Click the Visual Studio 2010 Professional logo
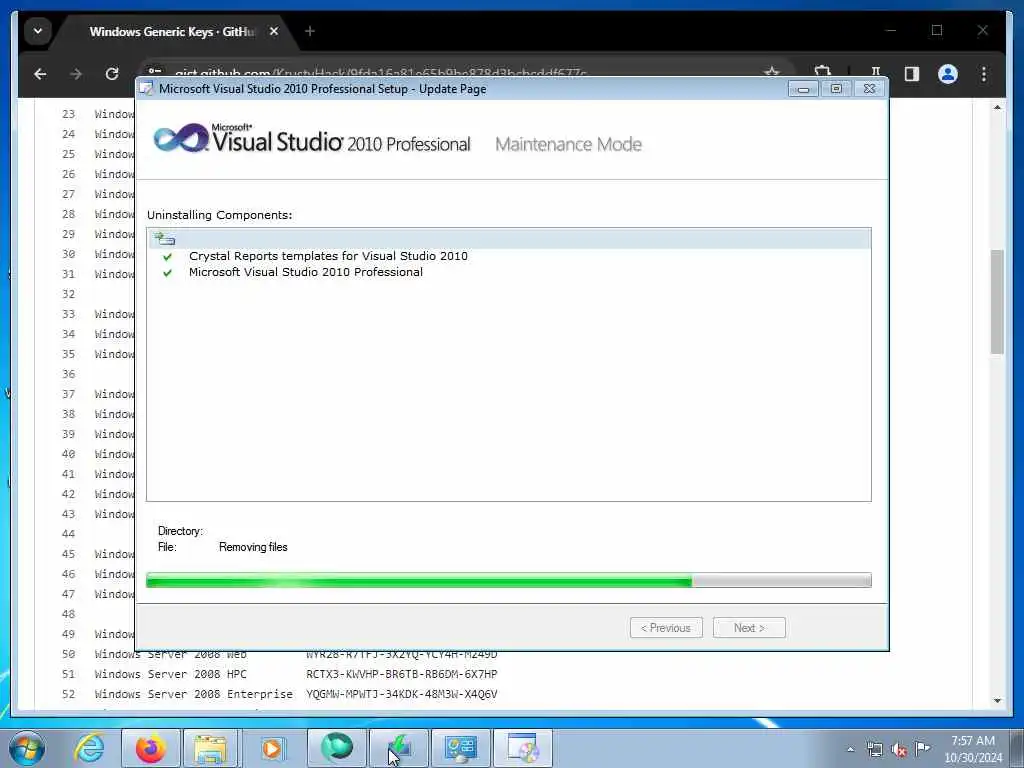Screen dimensions: 1024x768 point(312,138)
